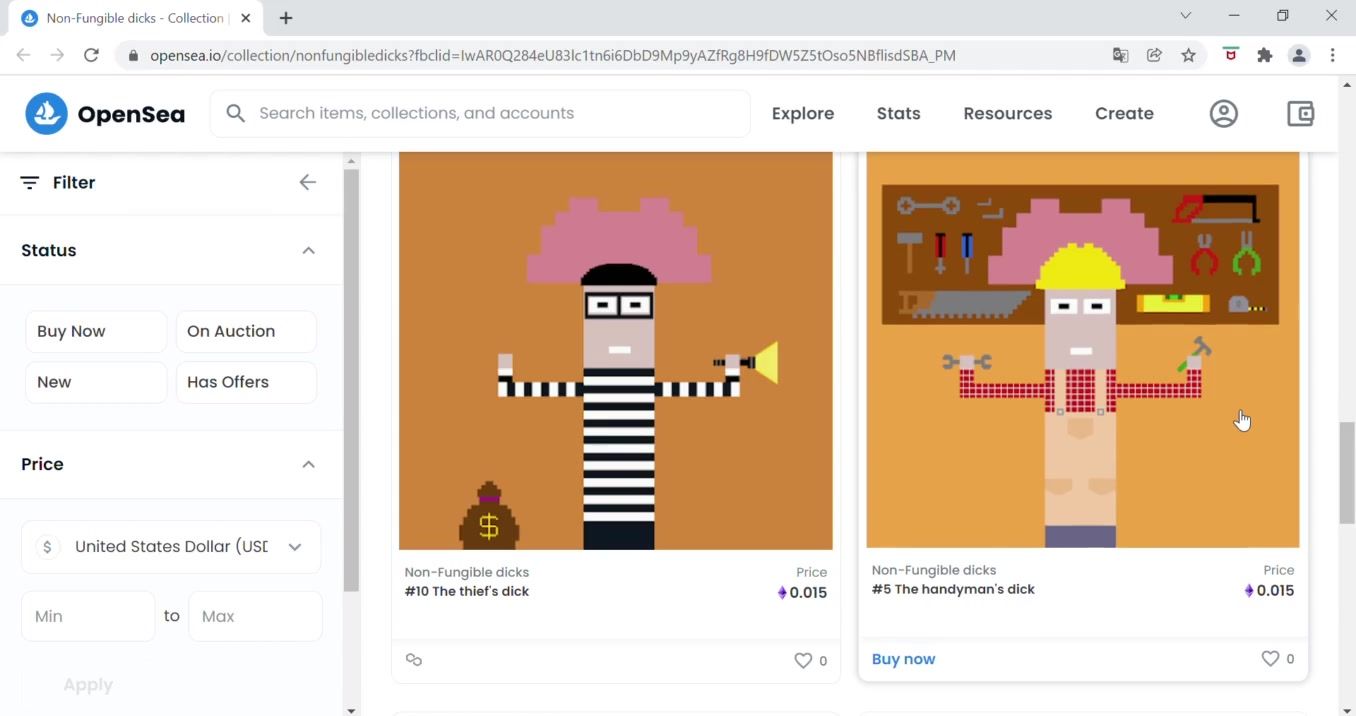Toggle the Buy Now status filter
The image size is (1356, 716).
click(x=96, y=332)
